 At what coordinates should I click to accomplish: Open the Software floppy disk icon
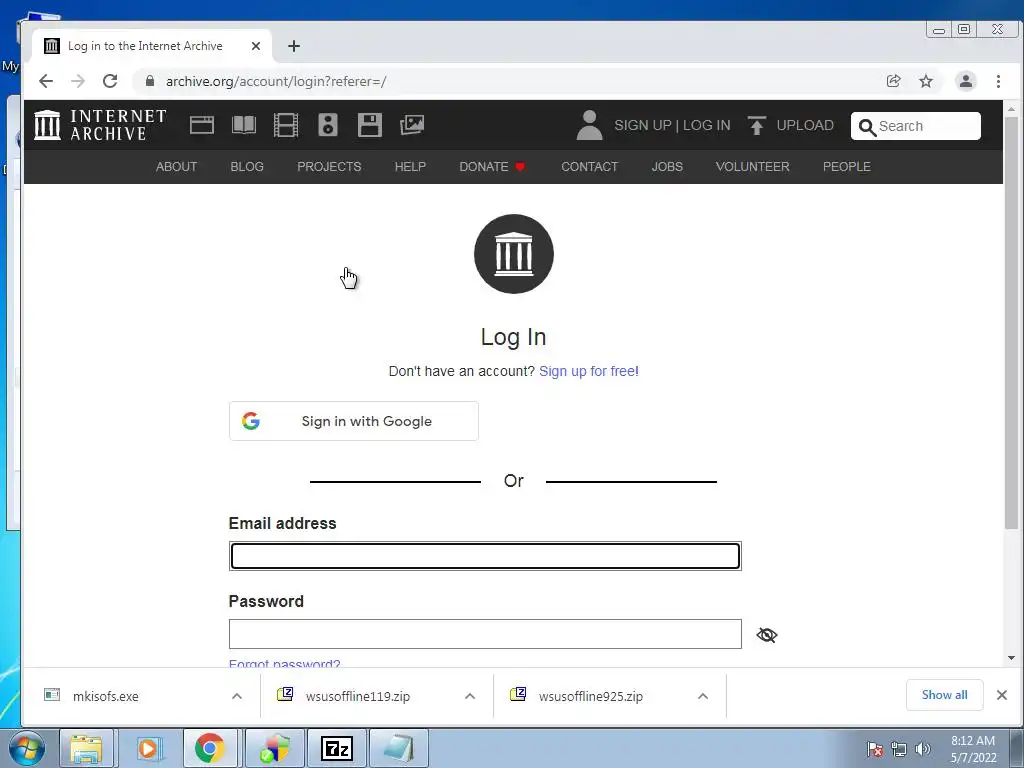(370, 125)
